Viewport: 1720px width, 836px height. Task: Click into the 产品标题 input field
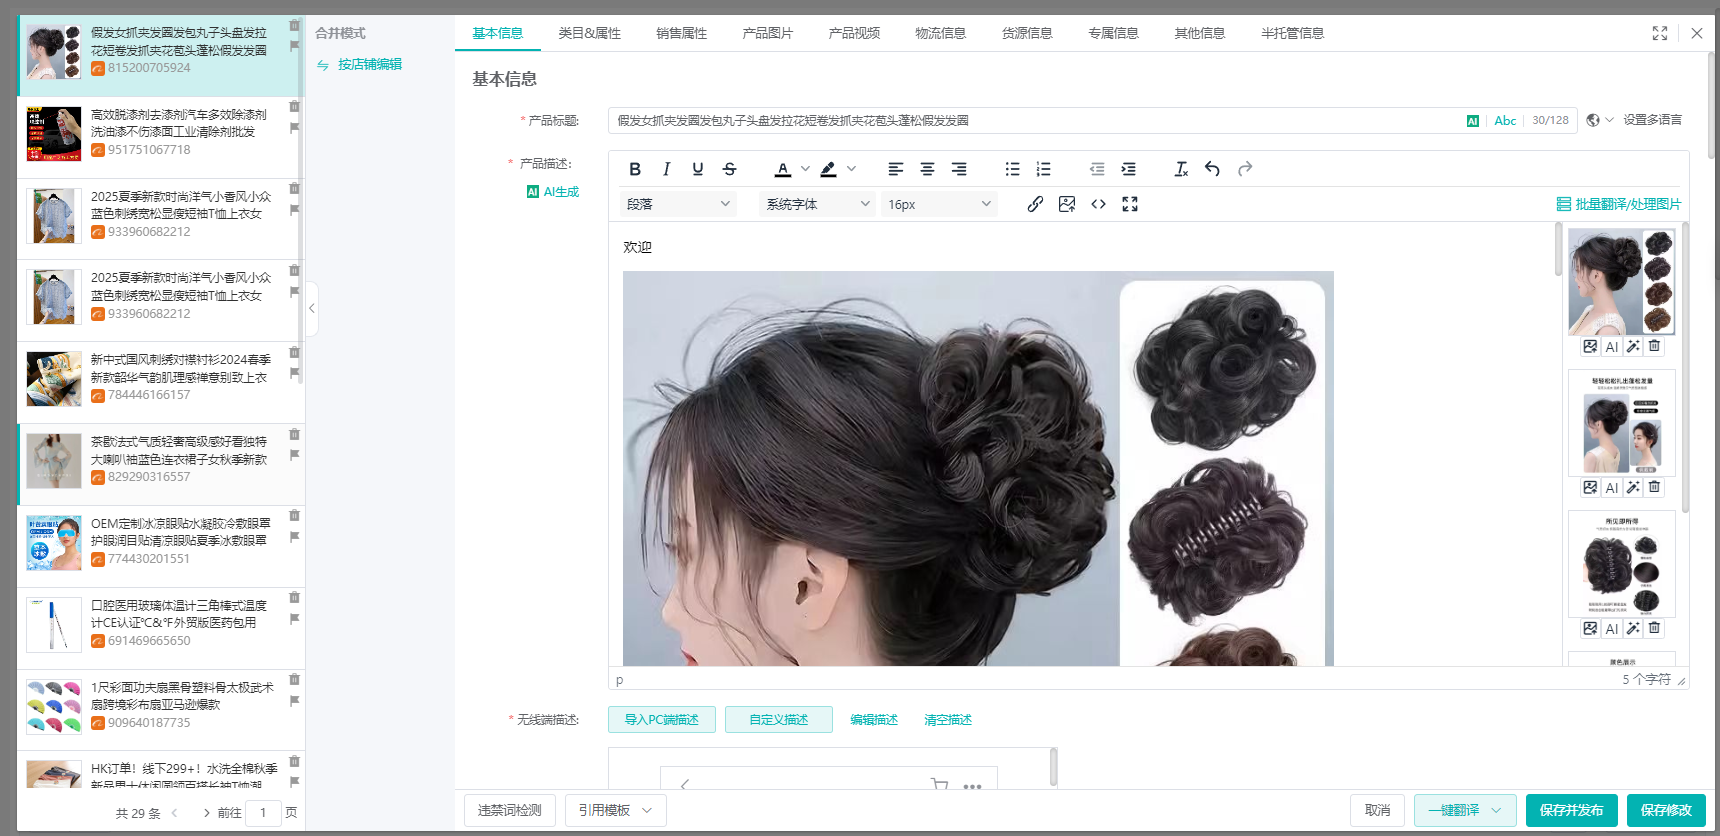(x=1030, y=121)
